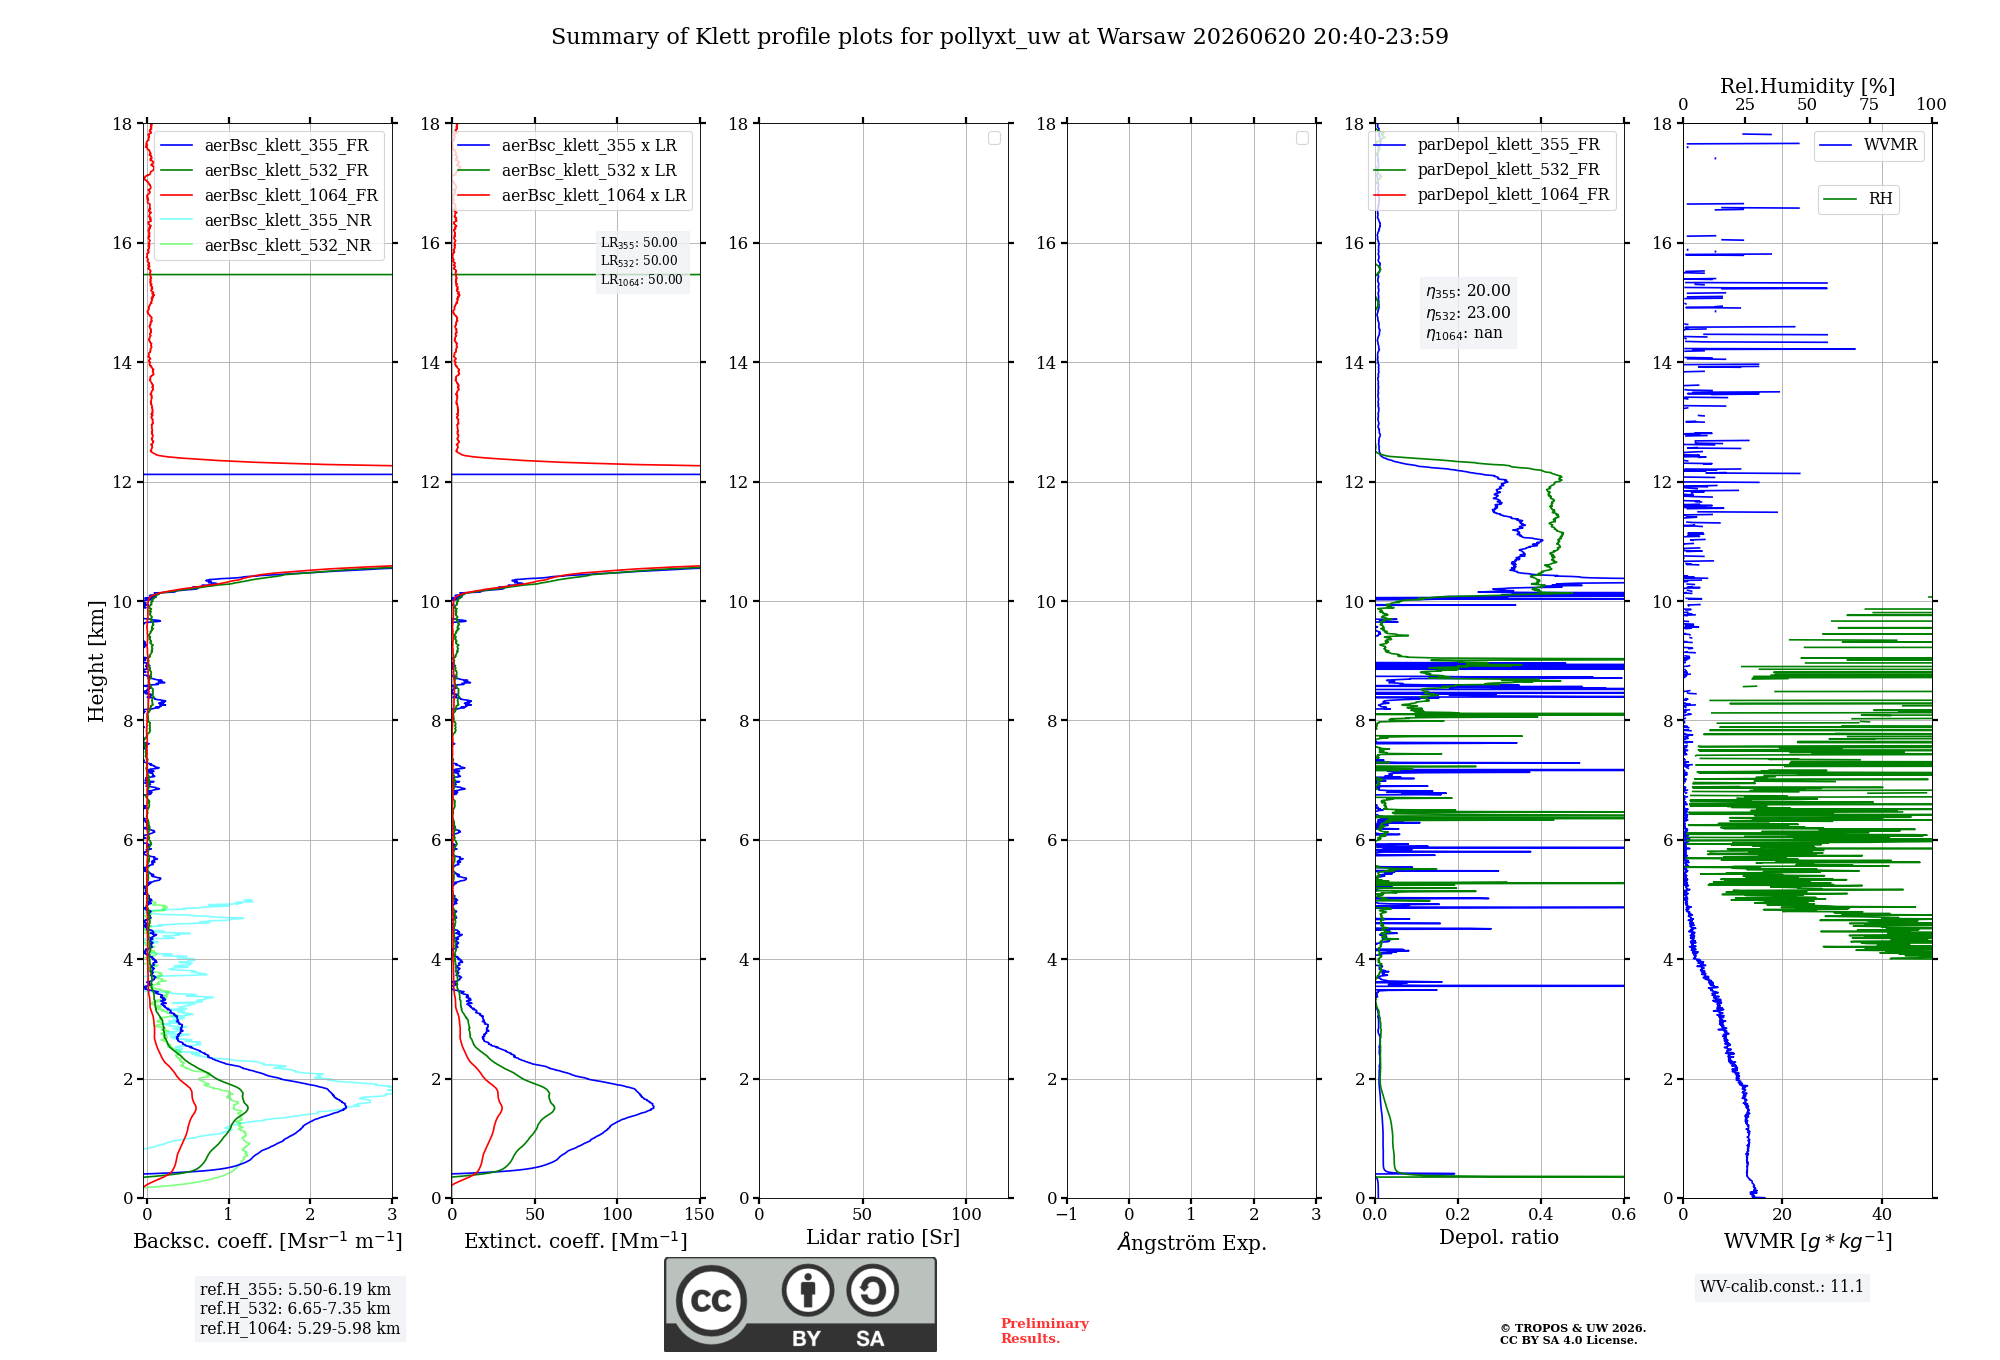The image size is (2000, 1360).
Task: Click the Backsc. coeff. axis label
Action: click(x=268, y=1241)
